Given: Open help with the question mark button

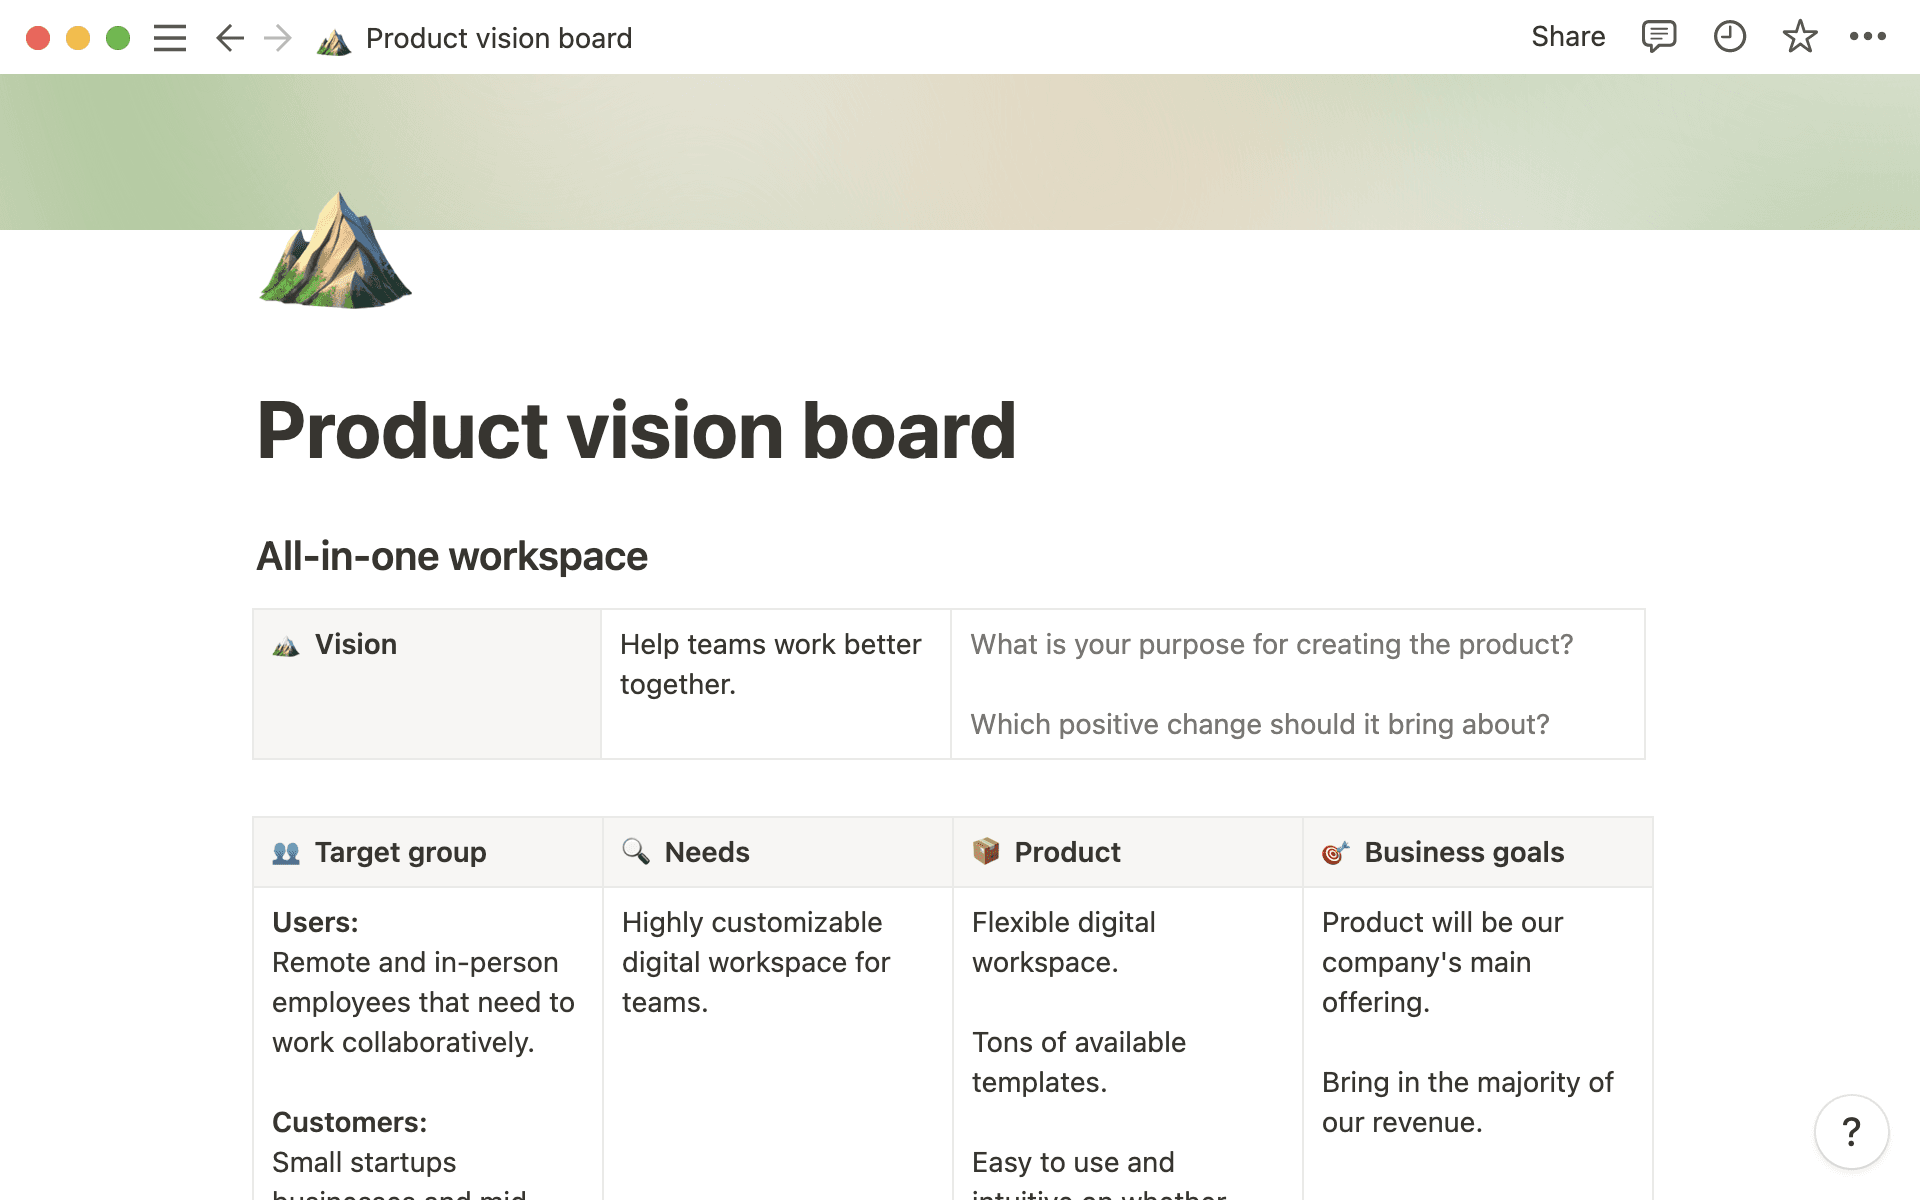Looking at the screenshot, I should point(1851,1132).
